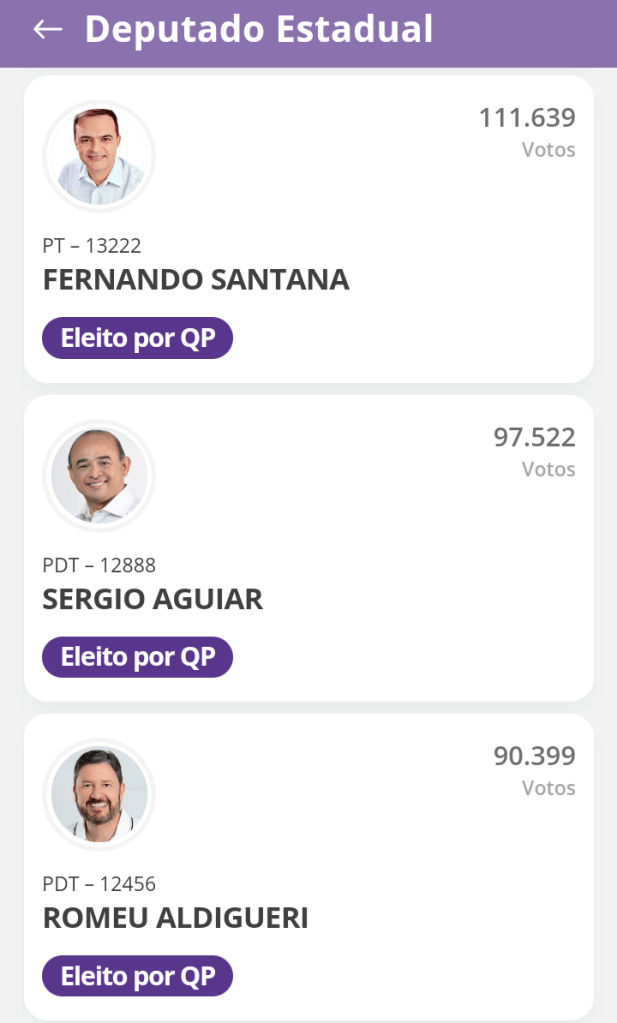Select the ROMEU ALDIGUERI name

pos(176,918)
